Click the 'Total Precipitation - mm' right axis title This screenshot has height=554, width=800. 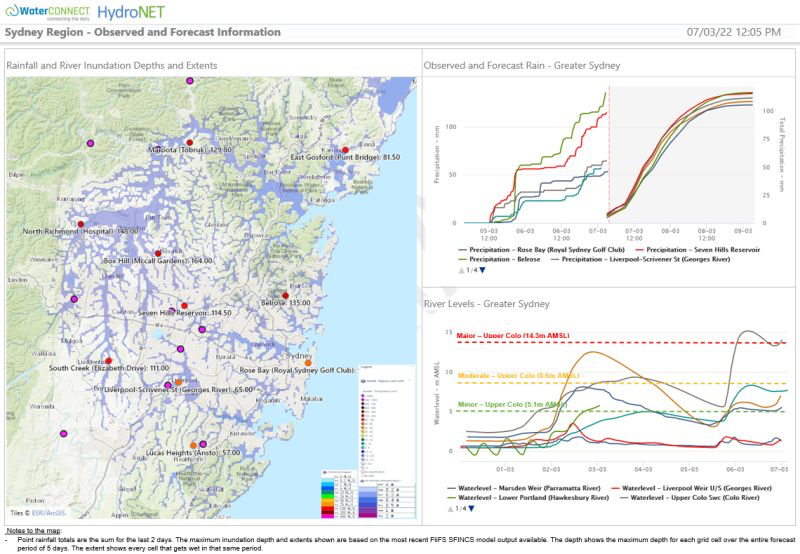coord(781,155)
